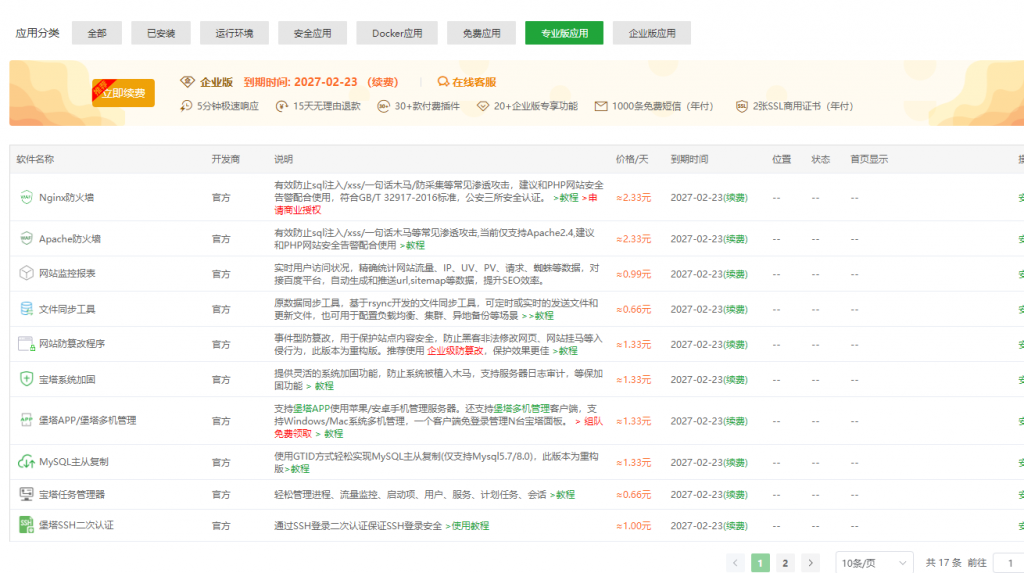This screenshot has height=573, width=1024.
Task: Click the 文件同步工具 database icon
Action: 26,309
